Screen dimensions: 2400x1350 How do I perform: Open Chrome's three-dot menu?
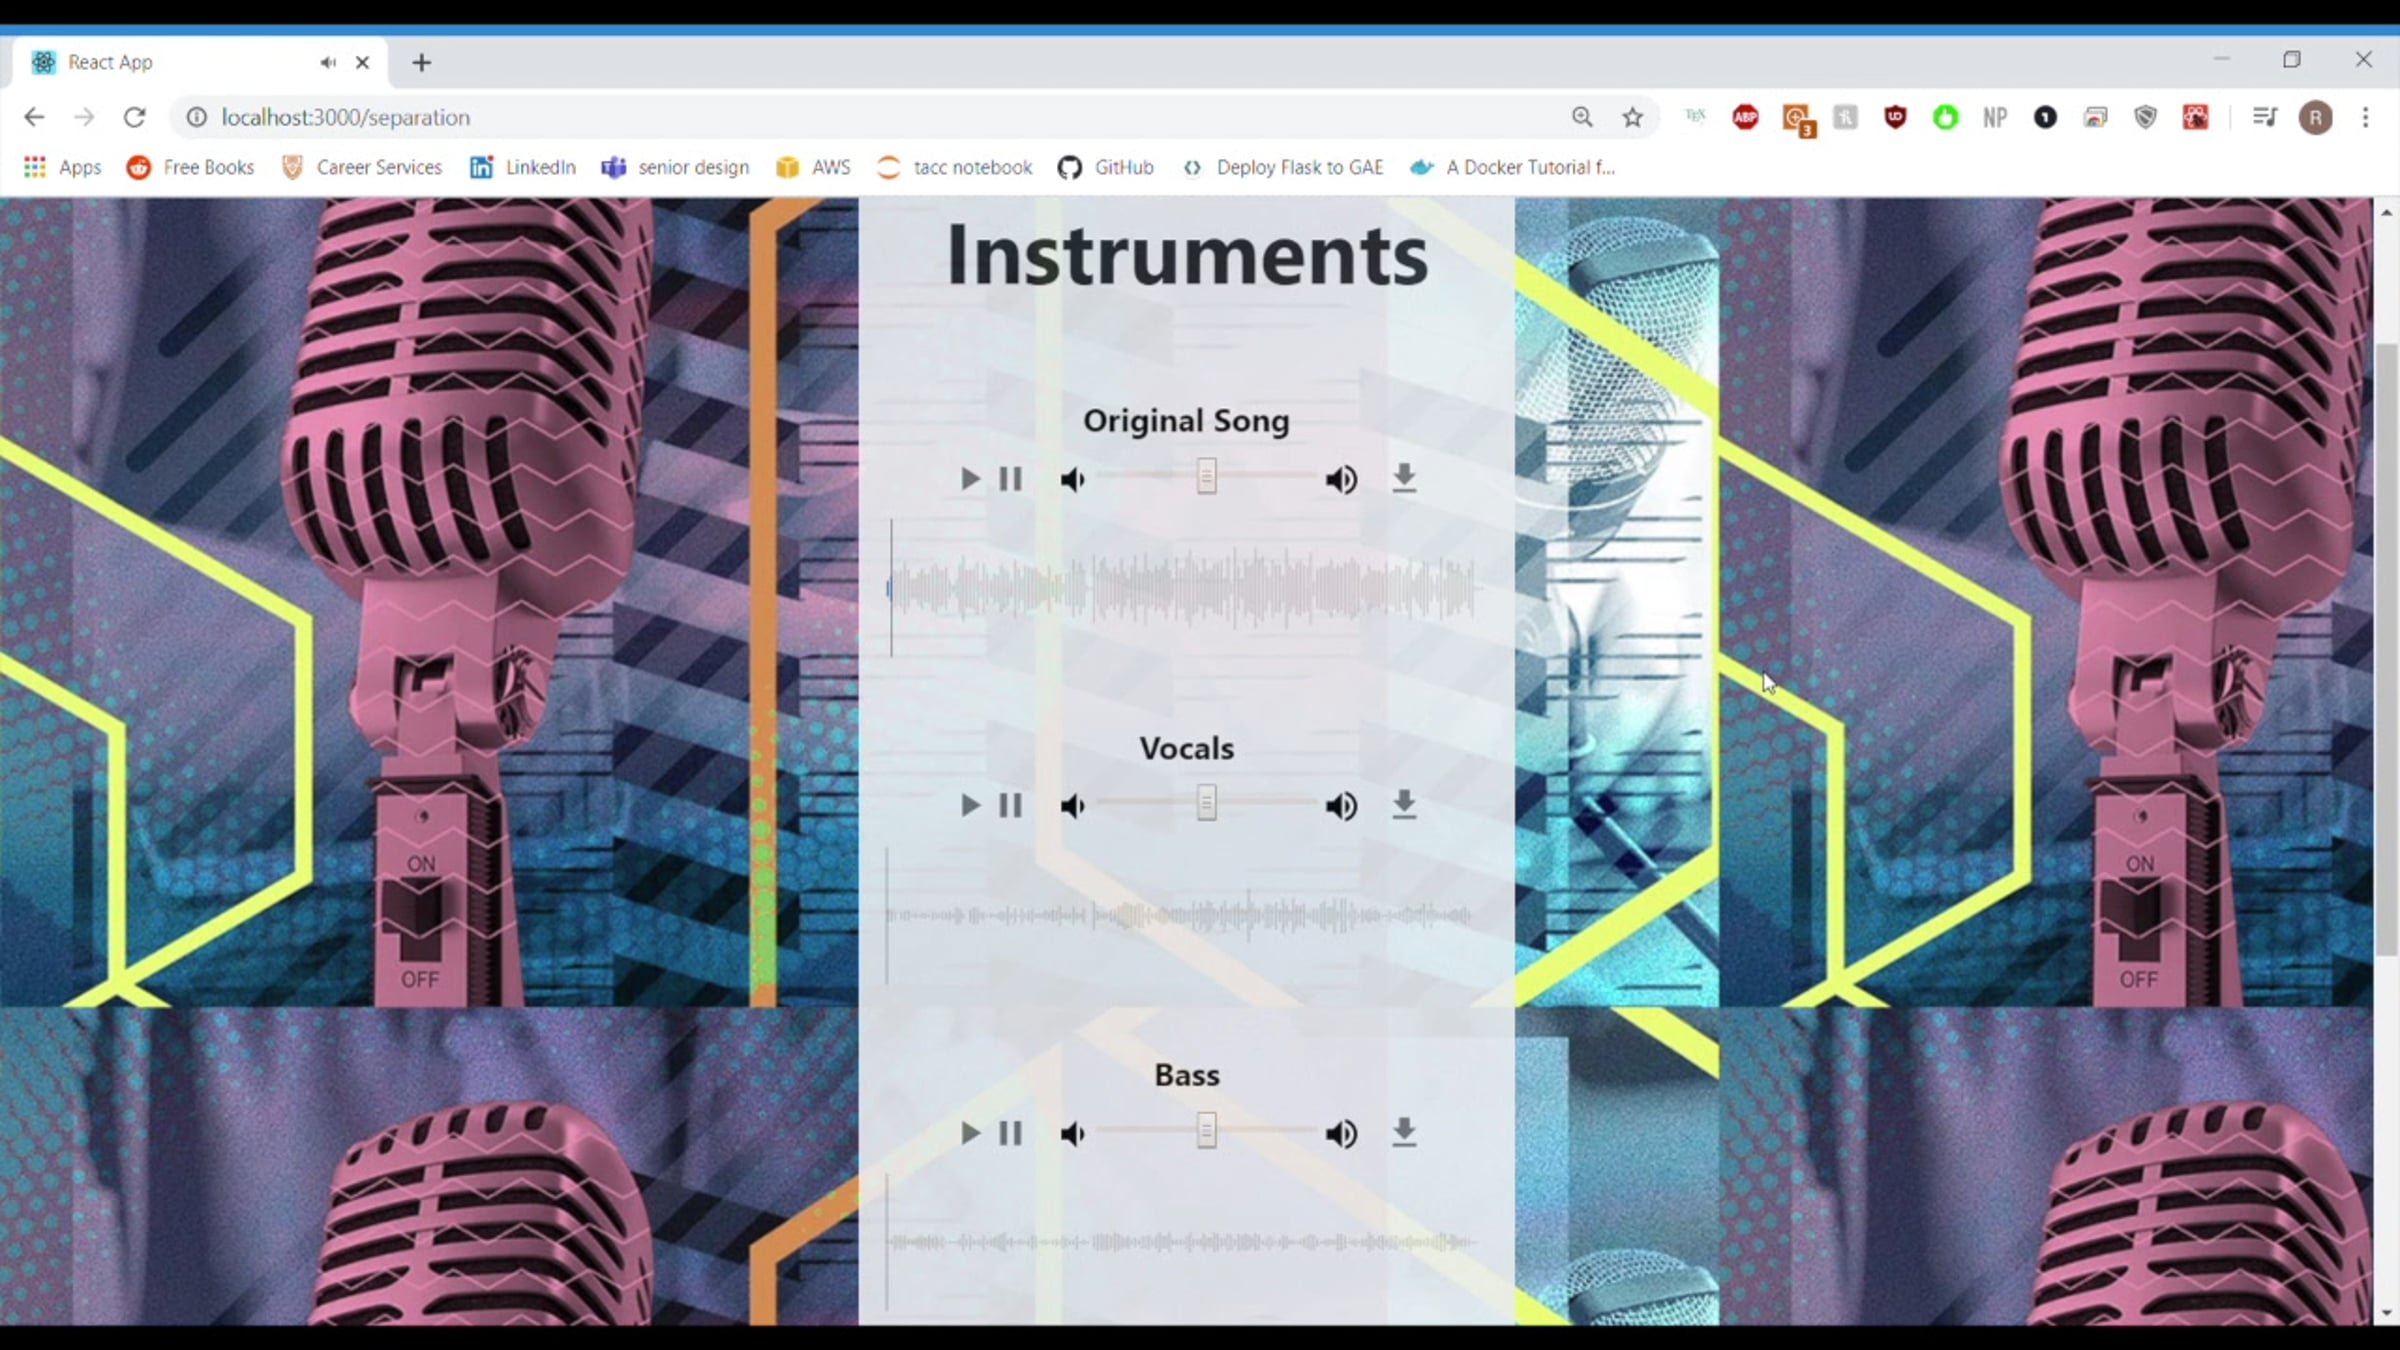click(2365, 117)
